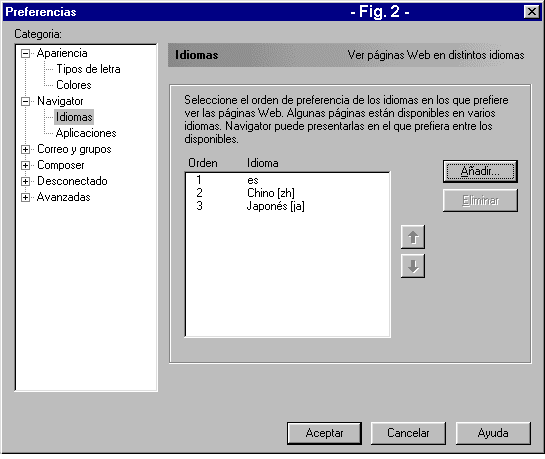Cancel the Preferencias dialog

pos(408,433)
